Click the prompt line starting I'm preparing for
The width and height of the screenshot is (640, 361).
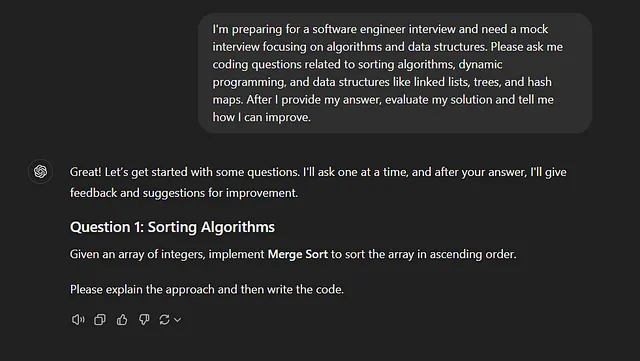[380, 29]
